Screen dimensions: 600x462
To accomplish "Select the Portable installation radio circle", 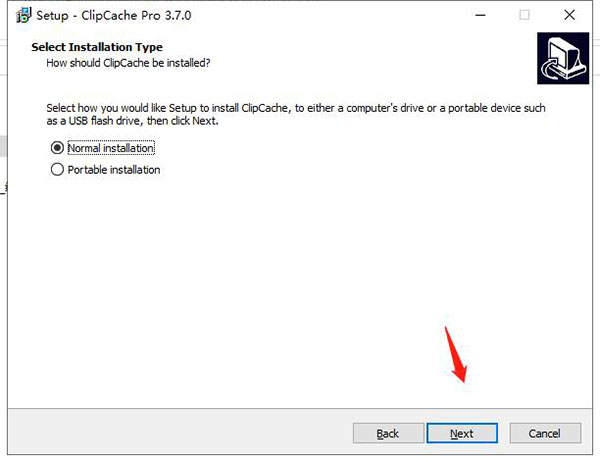I will pyautogui.click(x=56, y=170).
